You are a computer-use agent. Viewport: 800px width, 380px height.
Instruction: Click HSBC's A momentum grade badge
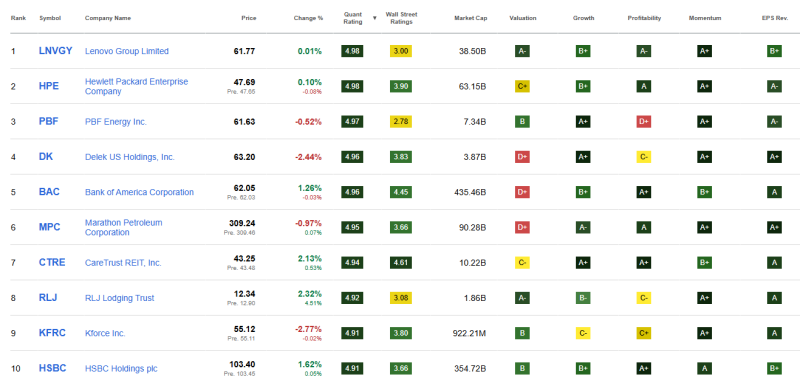(705, 368)
